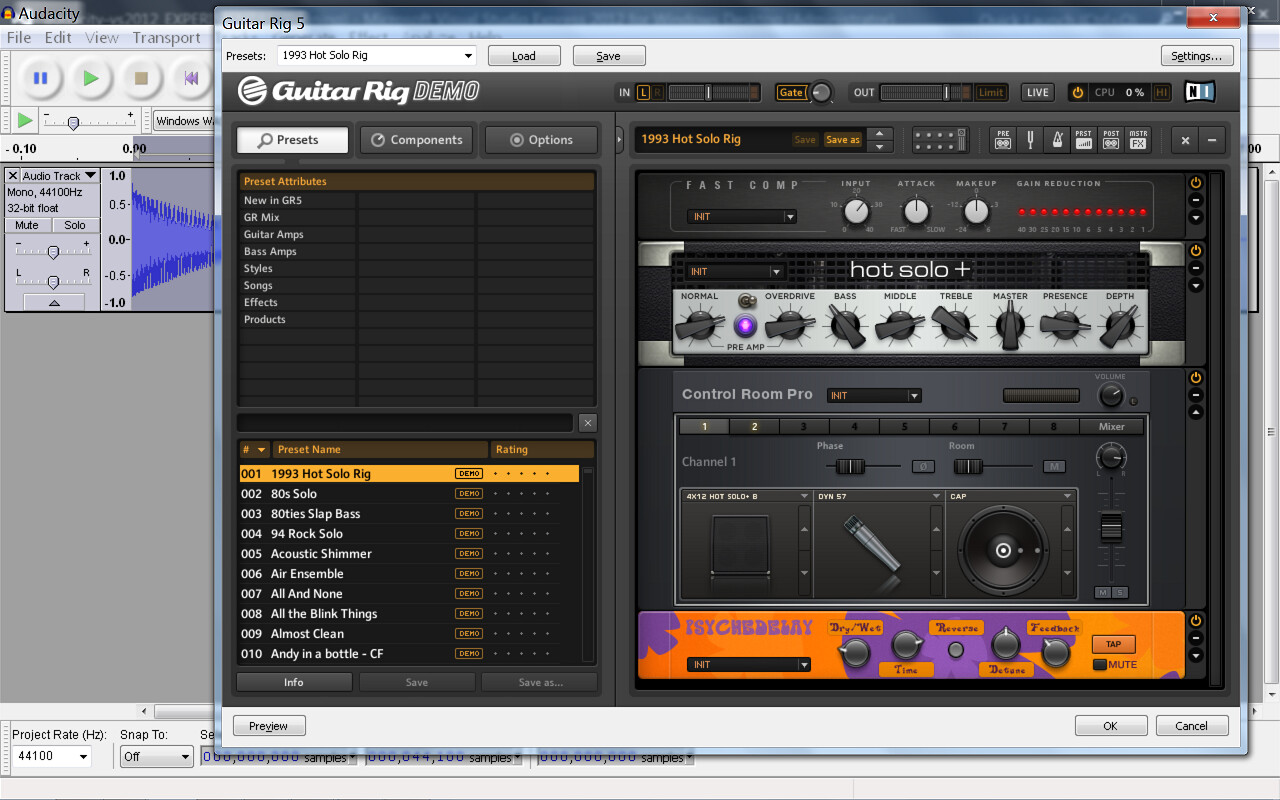The image size is (1280, 800).
Task: Minimize the Control Room Pro module
Action: click(x=1196, y=395)
